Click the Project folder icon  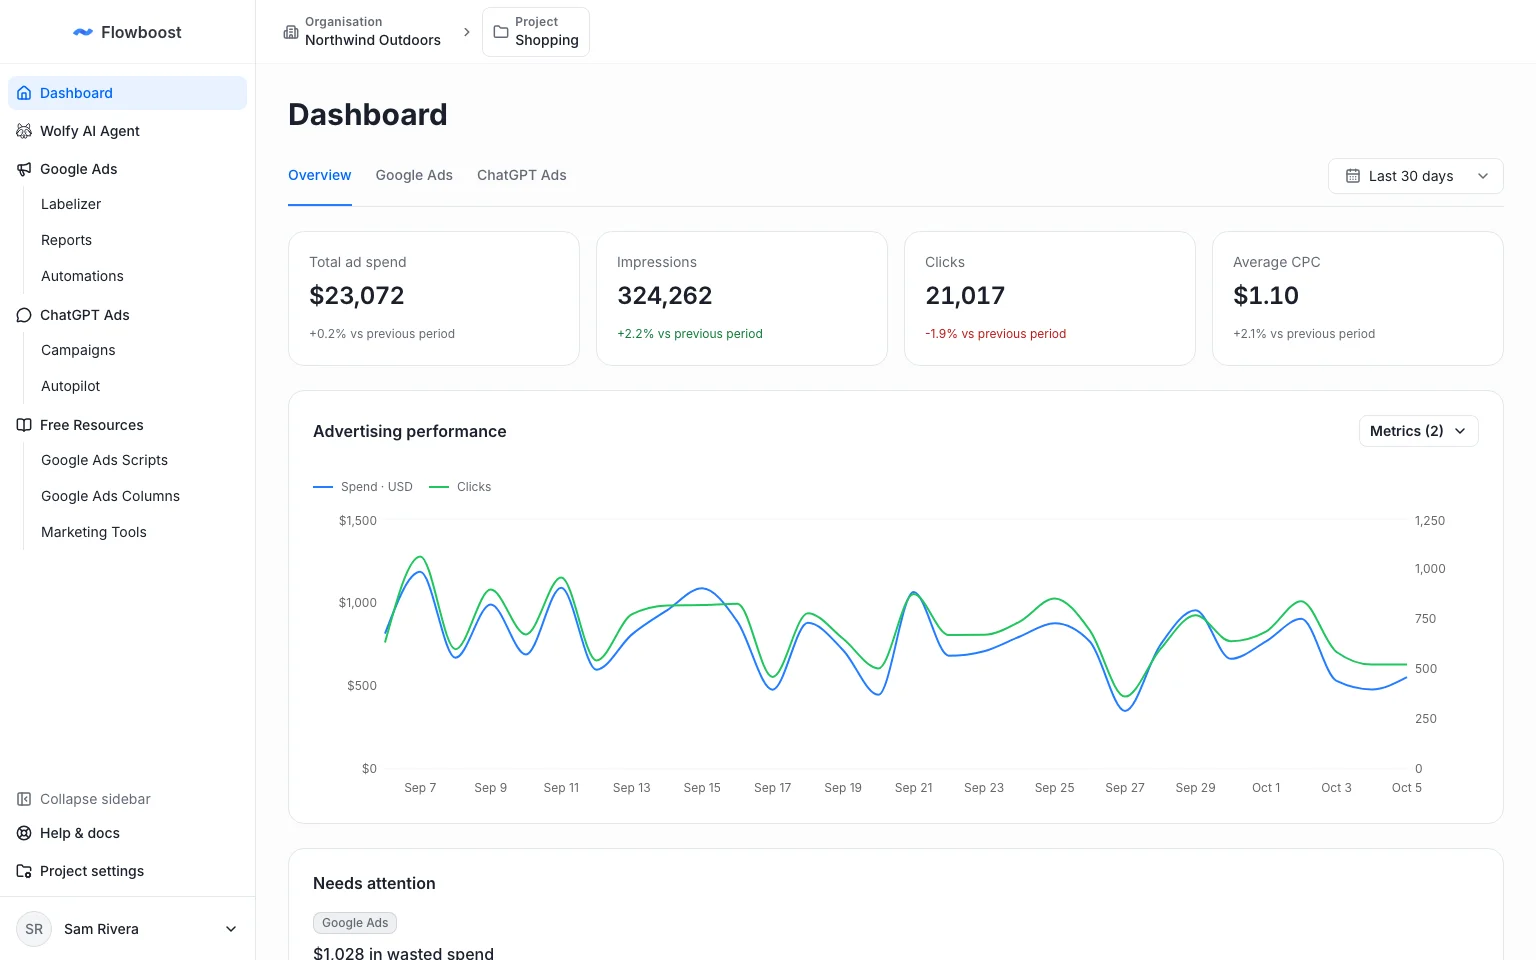(501, 32)
